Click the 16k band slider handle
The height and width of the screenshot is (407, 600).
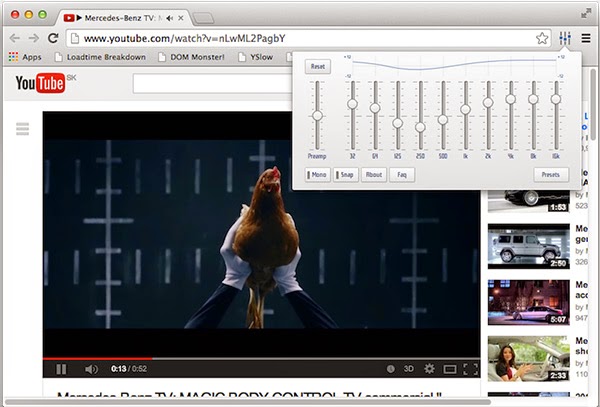(556, 99)
